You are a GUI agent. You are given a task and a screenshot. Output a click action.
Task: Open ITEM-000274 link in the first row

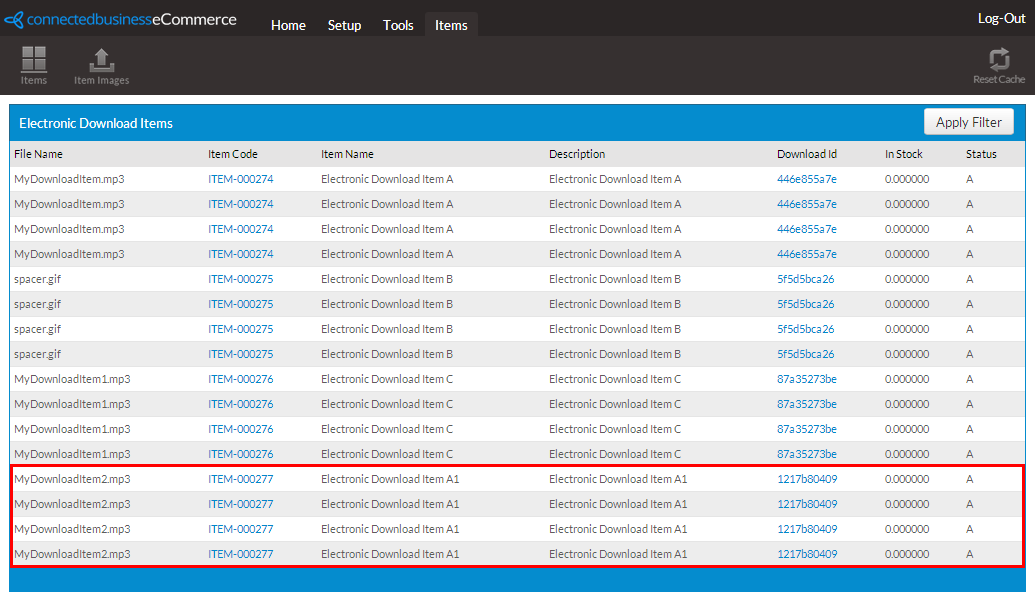[240, 179]
